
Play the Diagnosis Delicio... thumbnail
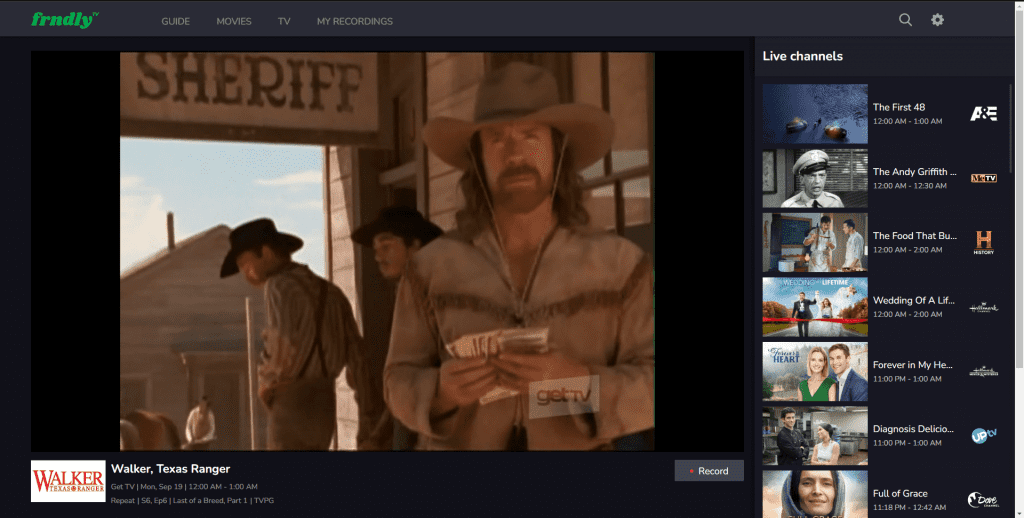pos(815,436)
